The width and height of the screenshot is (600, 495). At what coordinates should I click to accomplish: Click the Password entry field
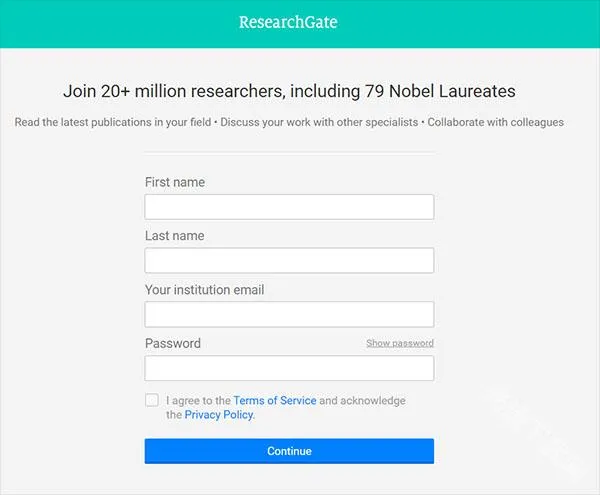(x=289, y=368)
